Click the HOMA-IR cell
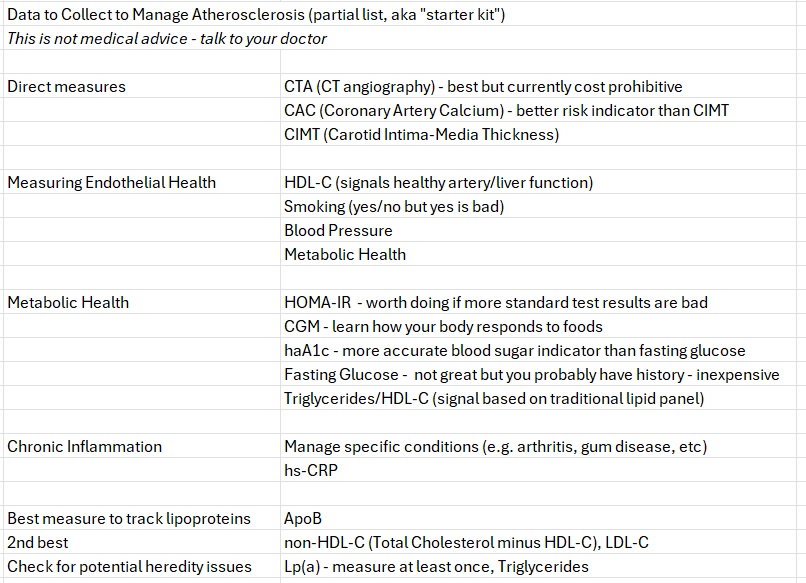The height and width of the screenshot is (583, 806). (495, 302)
